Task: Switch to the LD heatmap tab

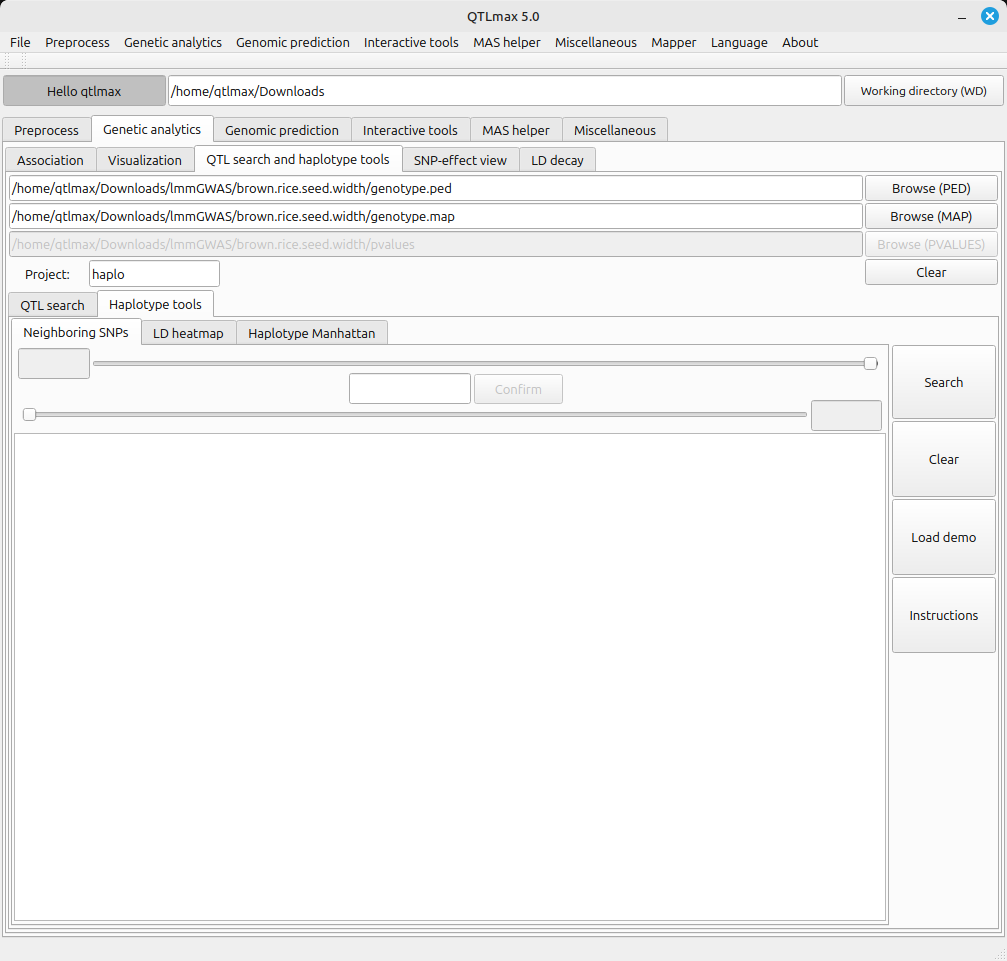Action: point(188,333)
